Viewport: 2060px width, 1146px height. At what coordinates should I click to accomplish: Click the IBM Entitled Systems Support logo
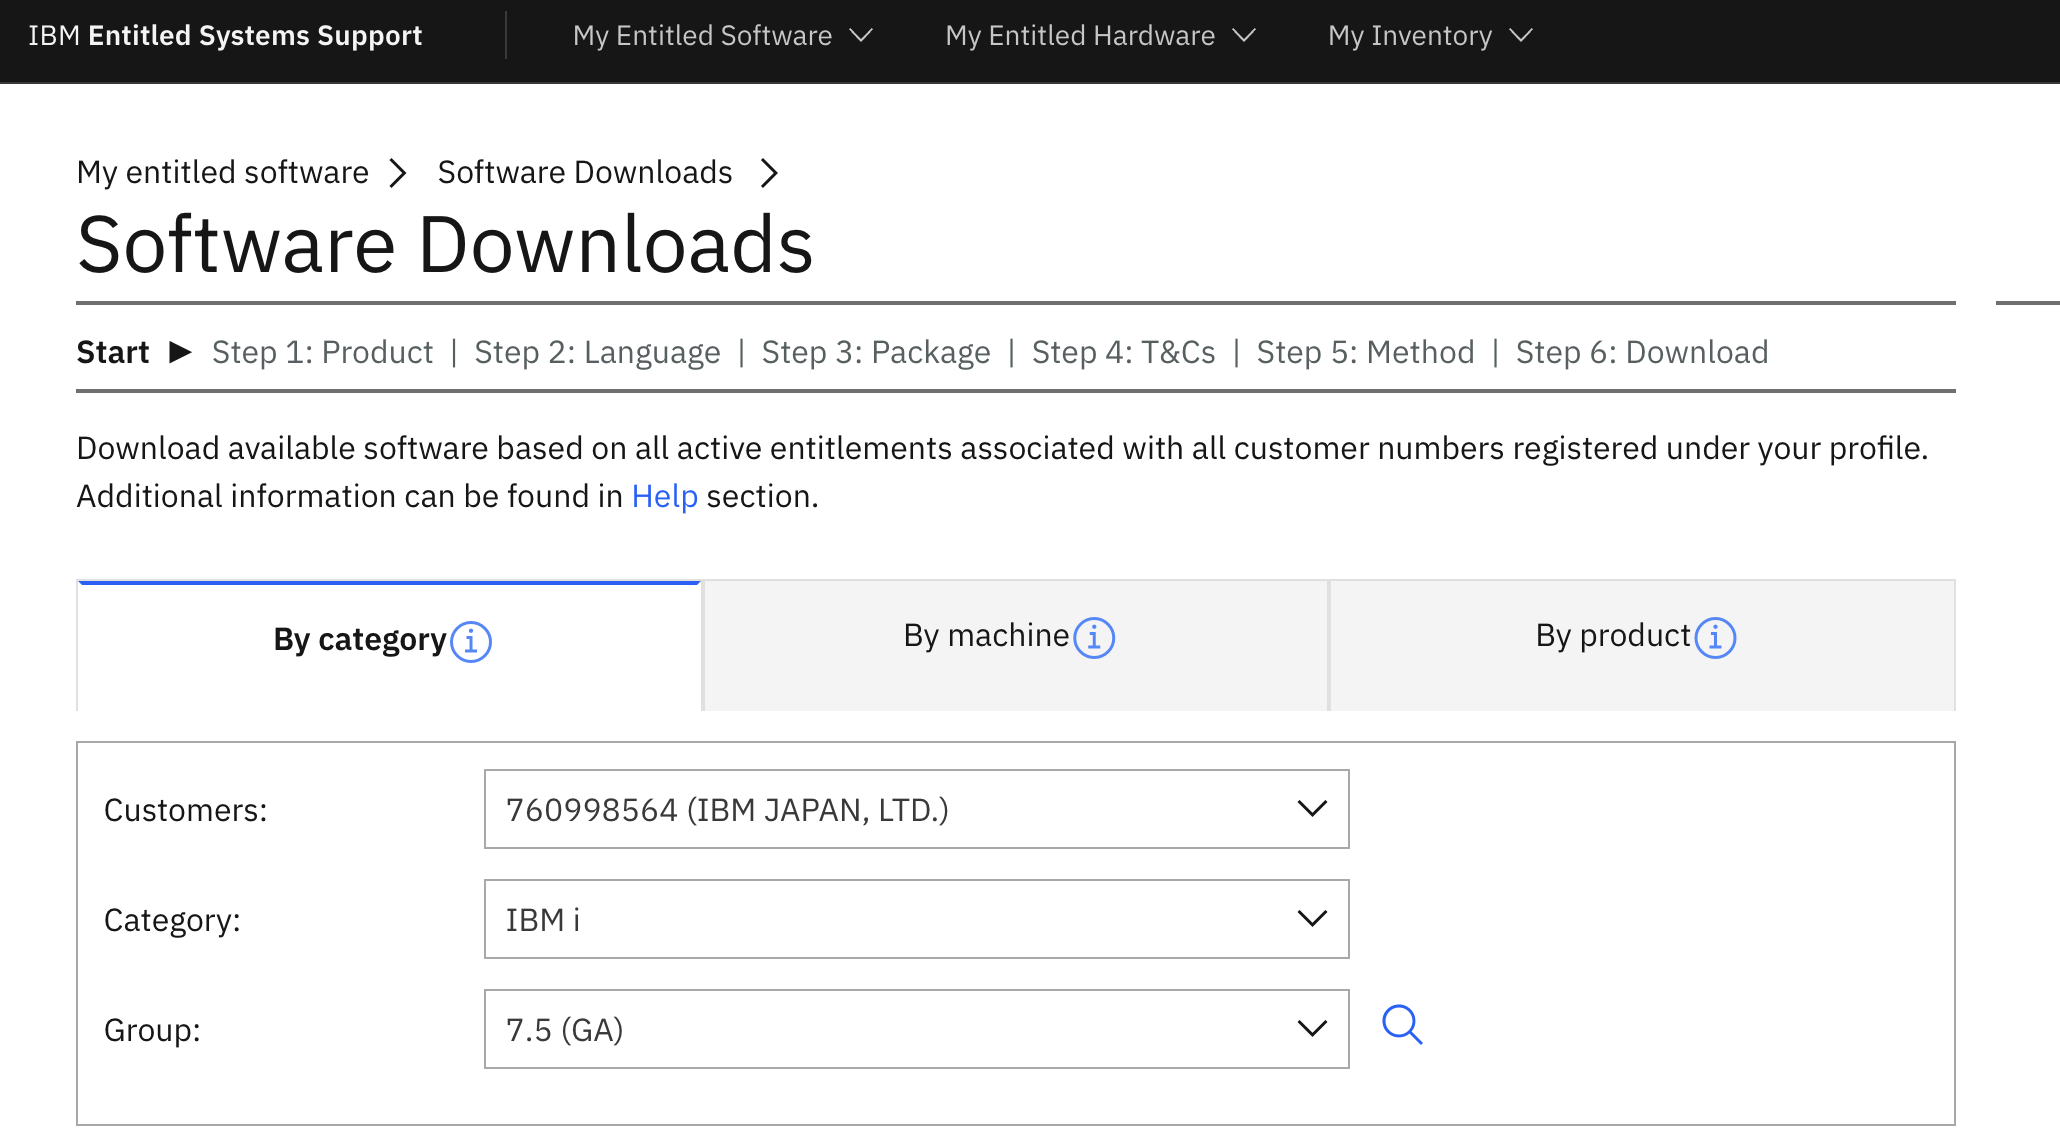point(226,35)
